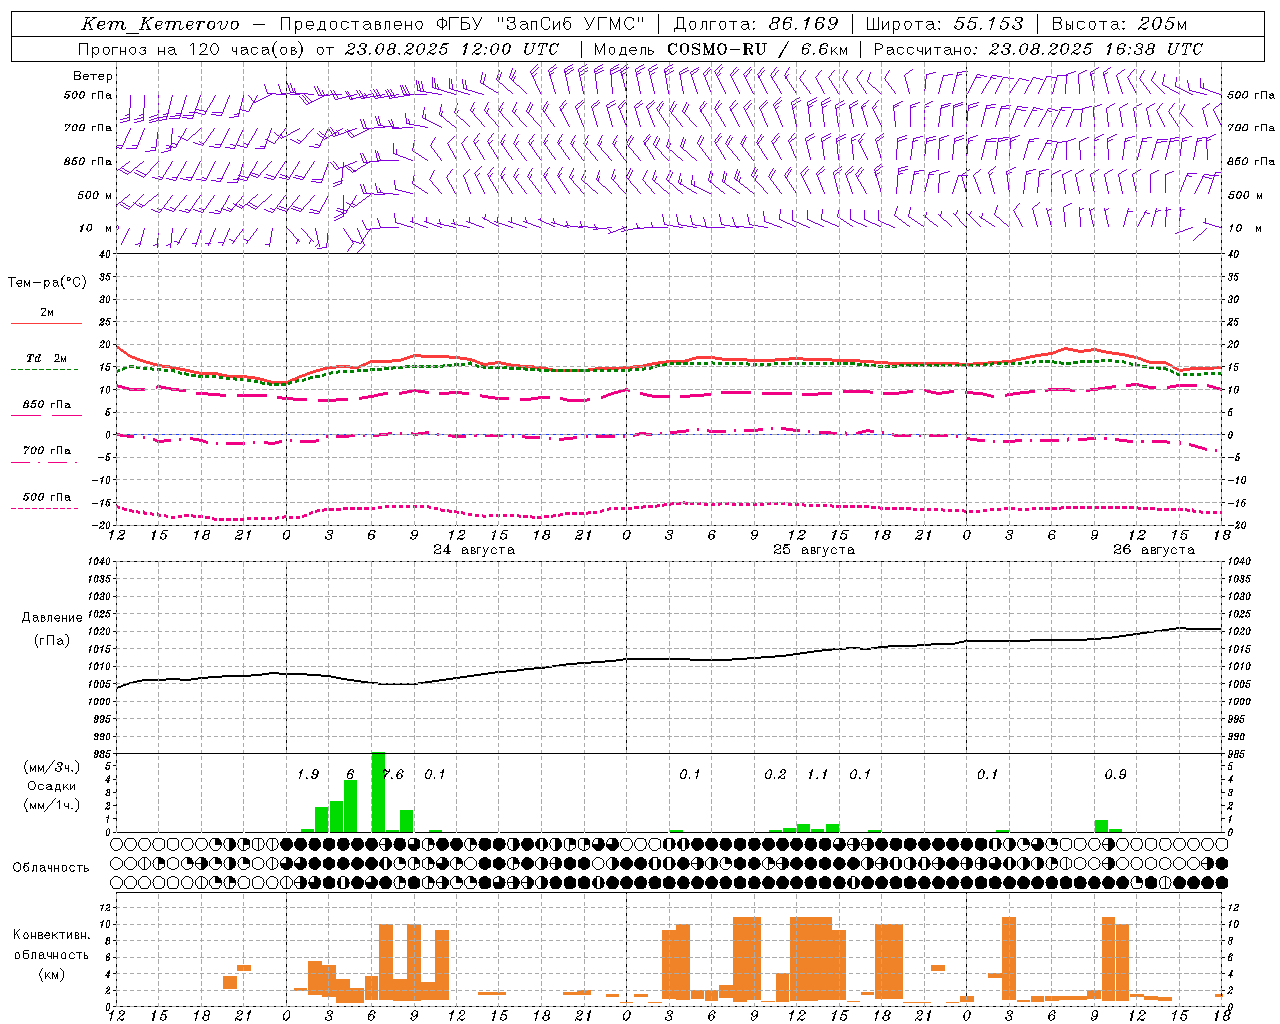Click the 1.1 precipitation value

818,774
